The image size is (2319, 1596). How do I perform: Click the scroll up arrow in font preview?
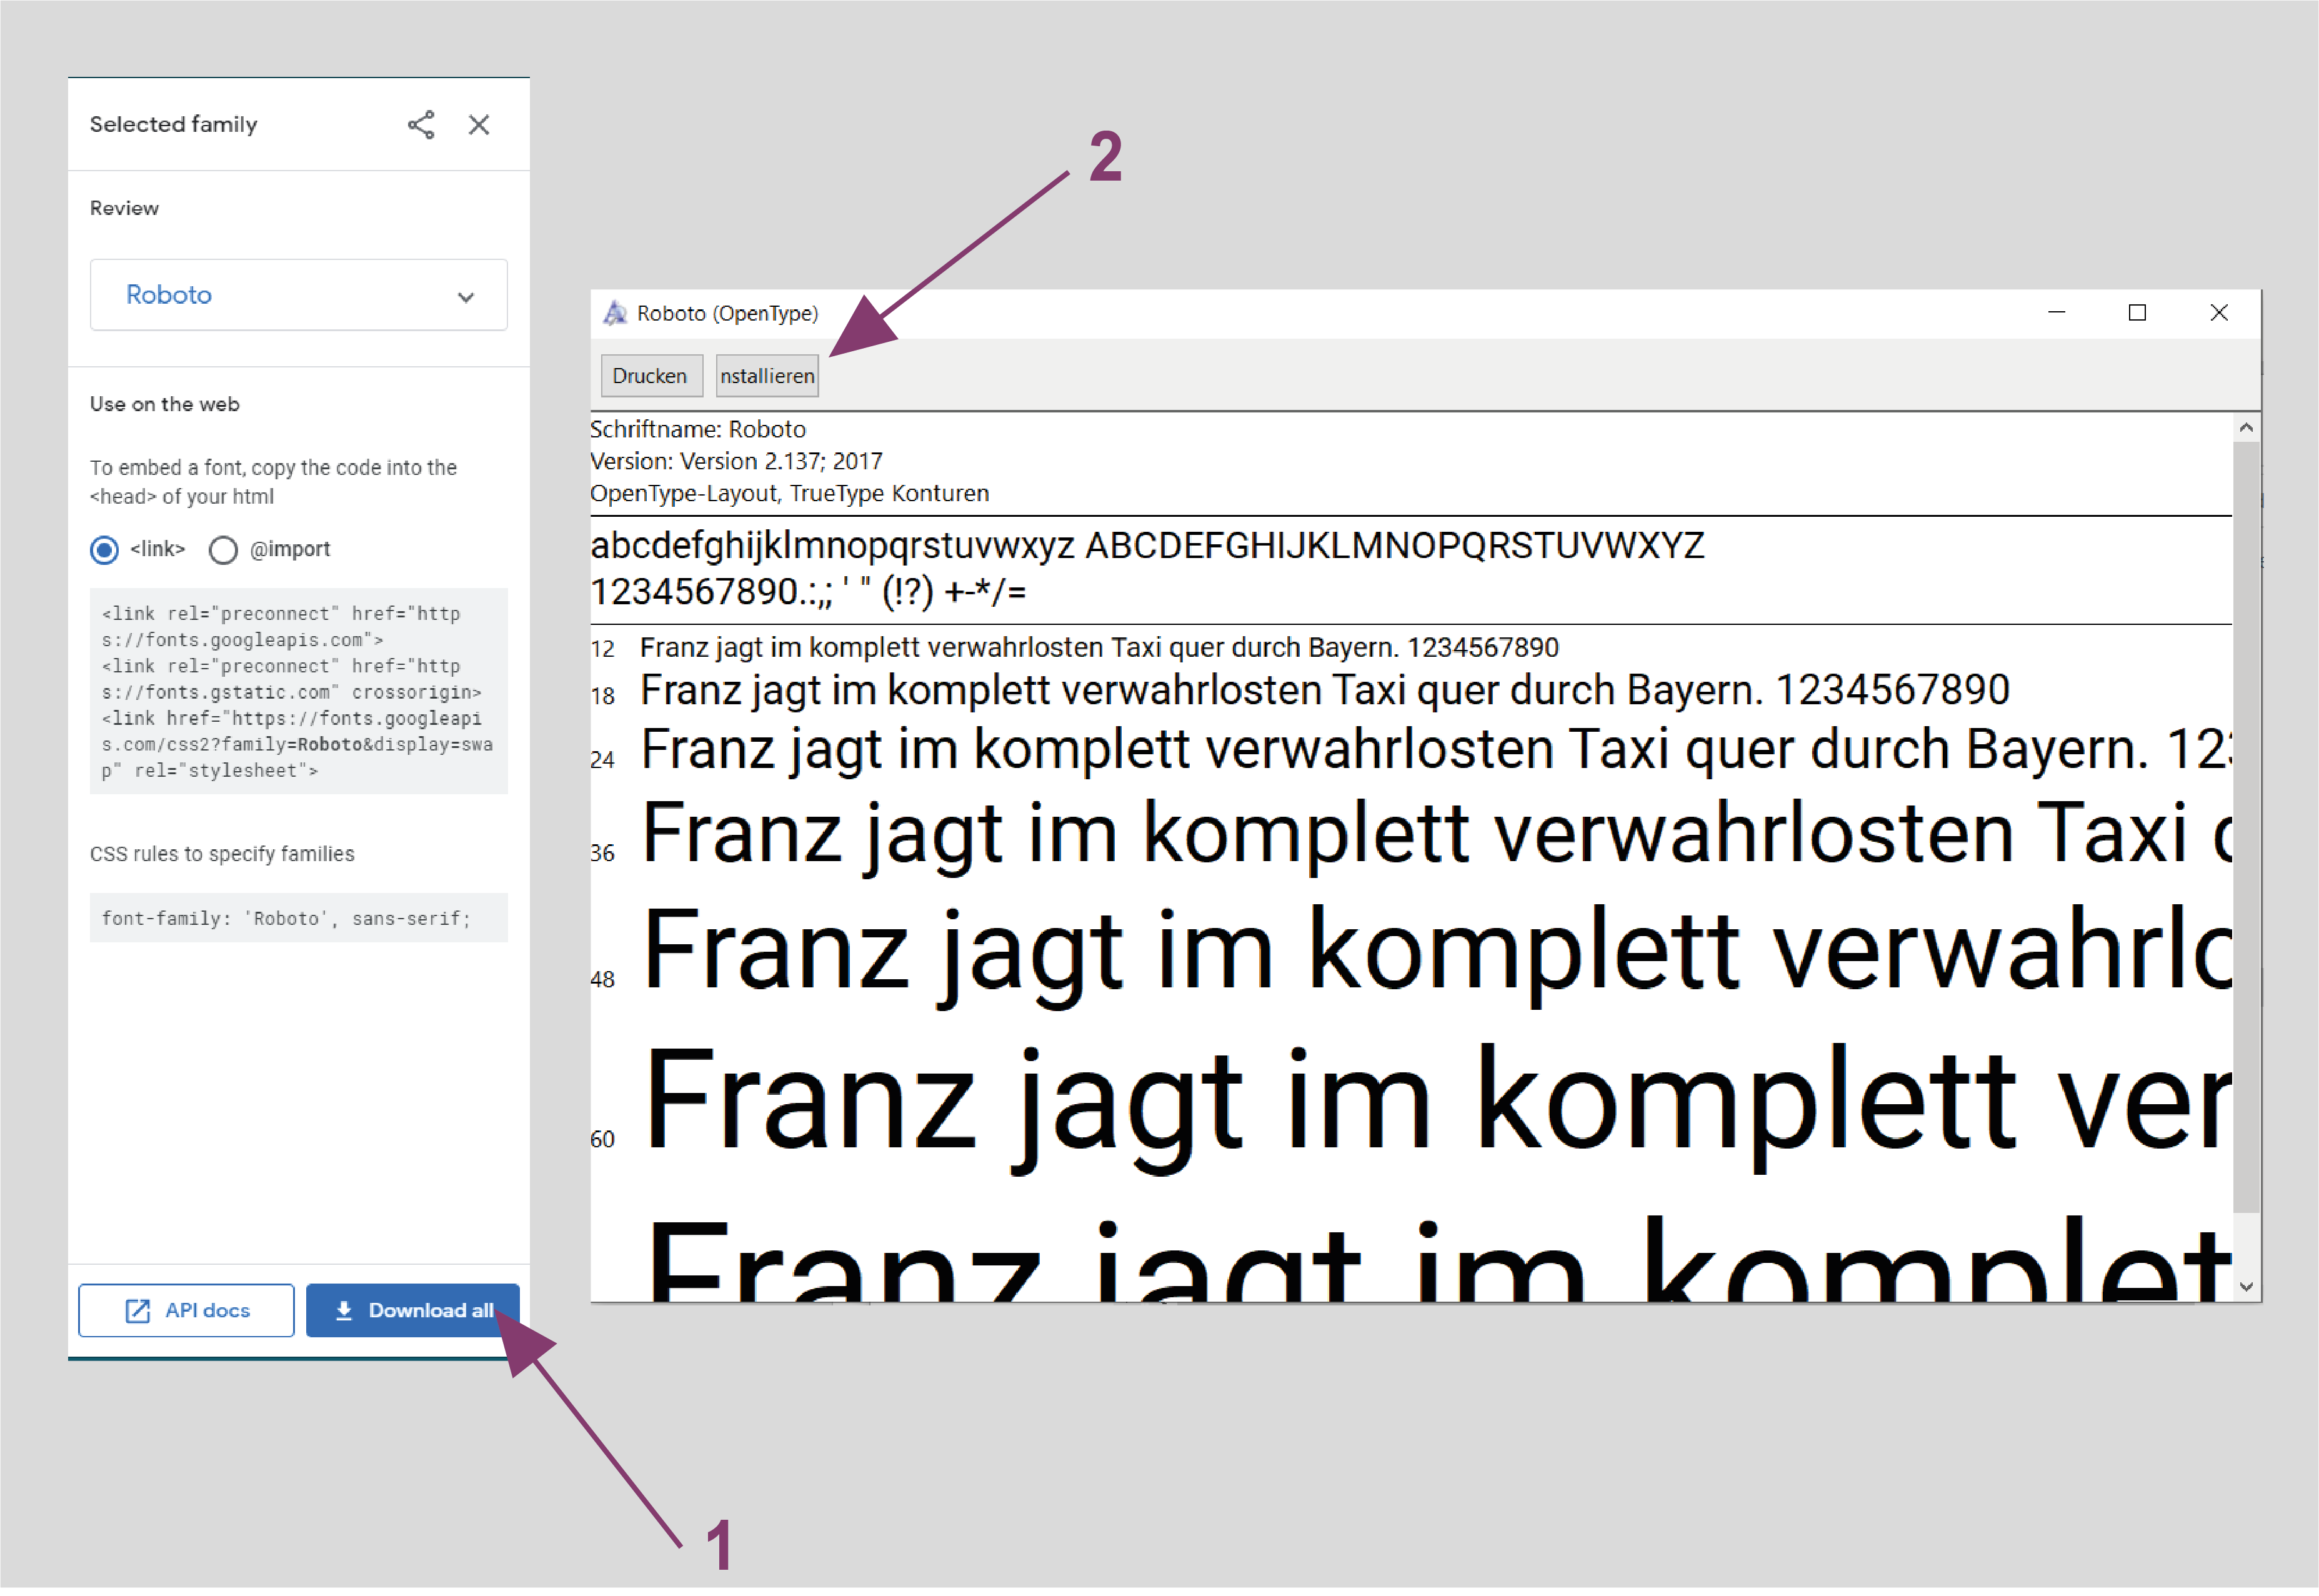pyautogui.click(x=2246, y=429)
